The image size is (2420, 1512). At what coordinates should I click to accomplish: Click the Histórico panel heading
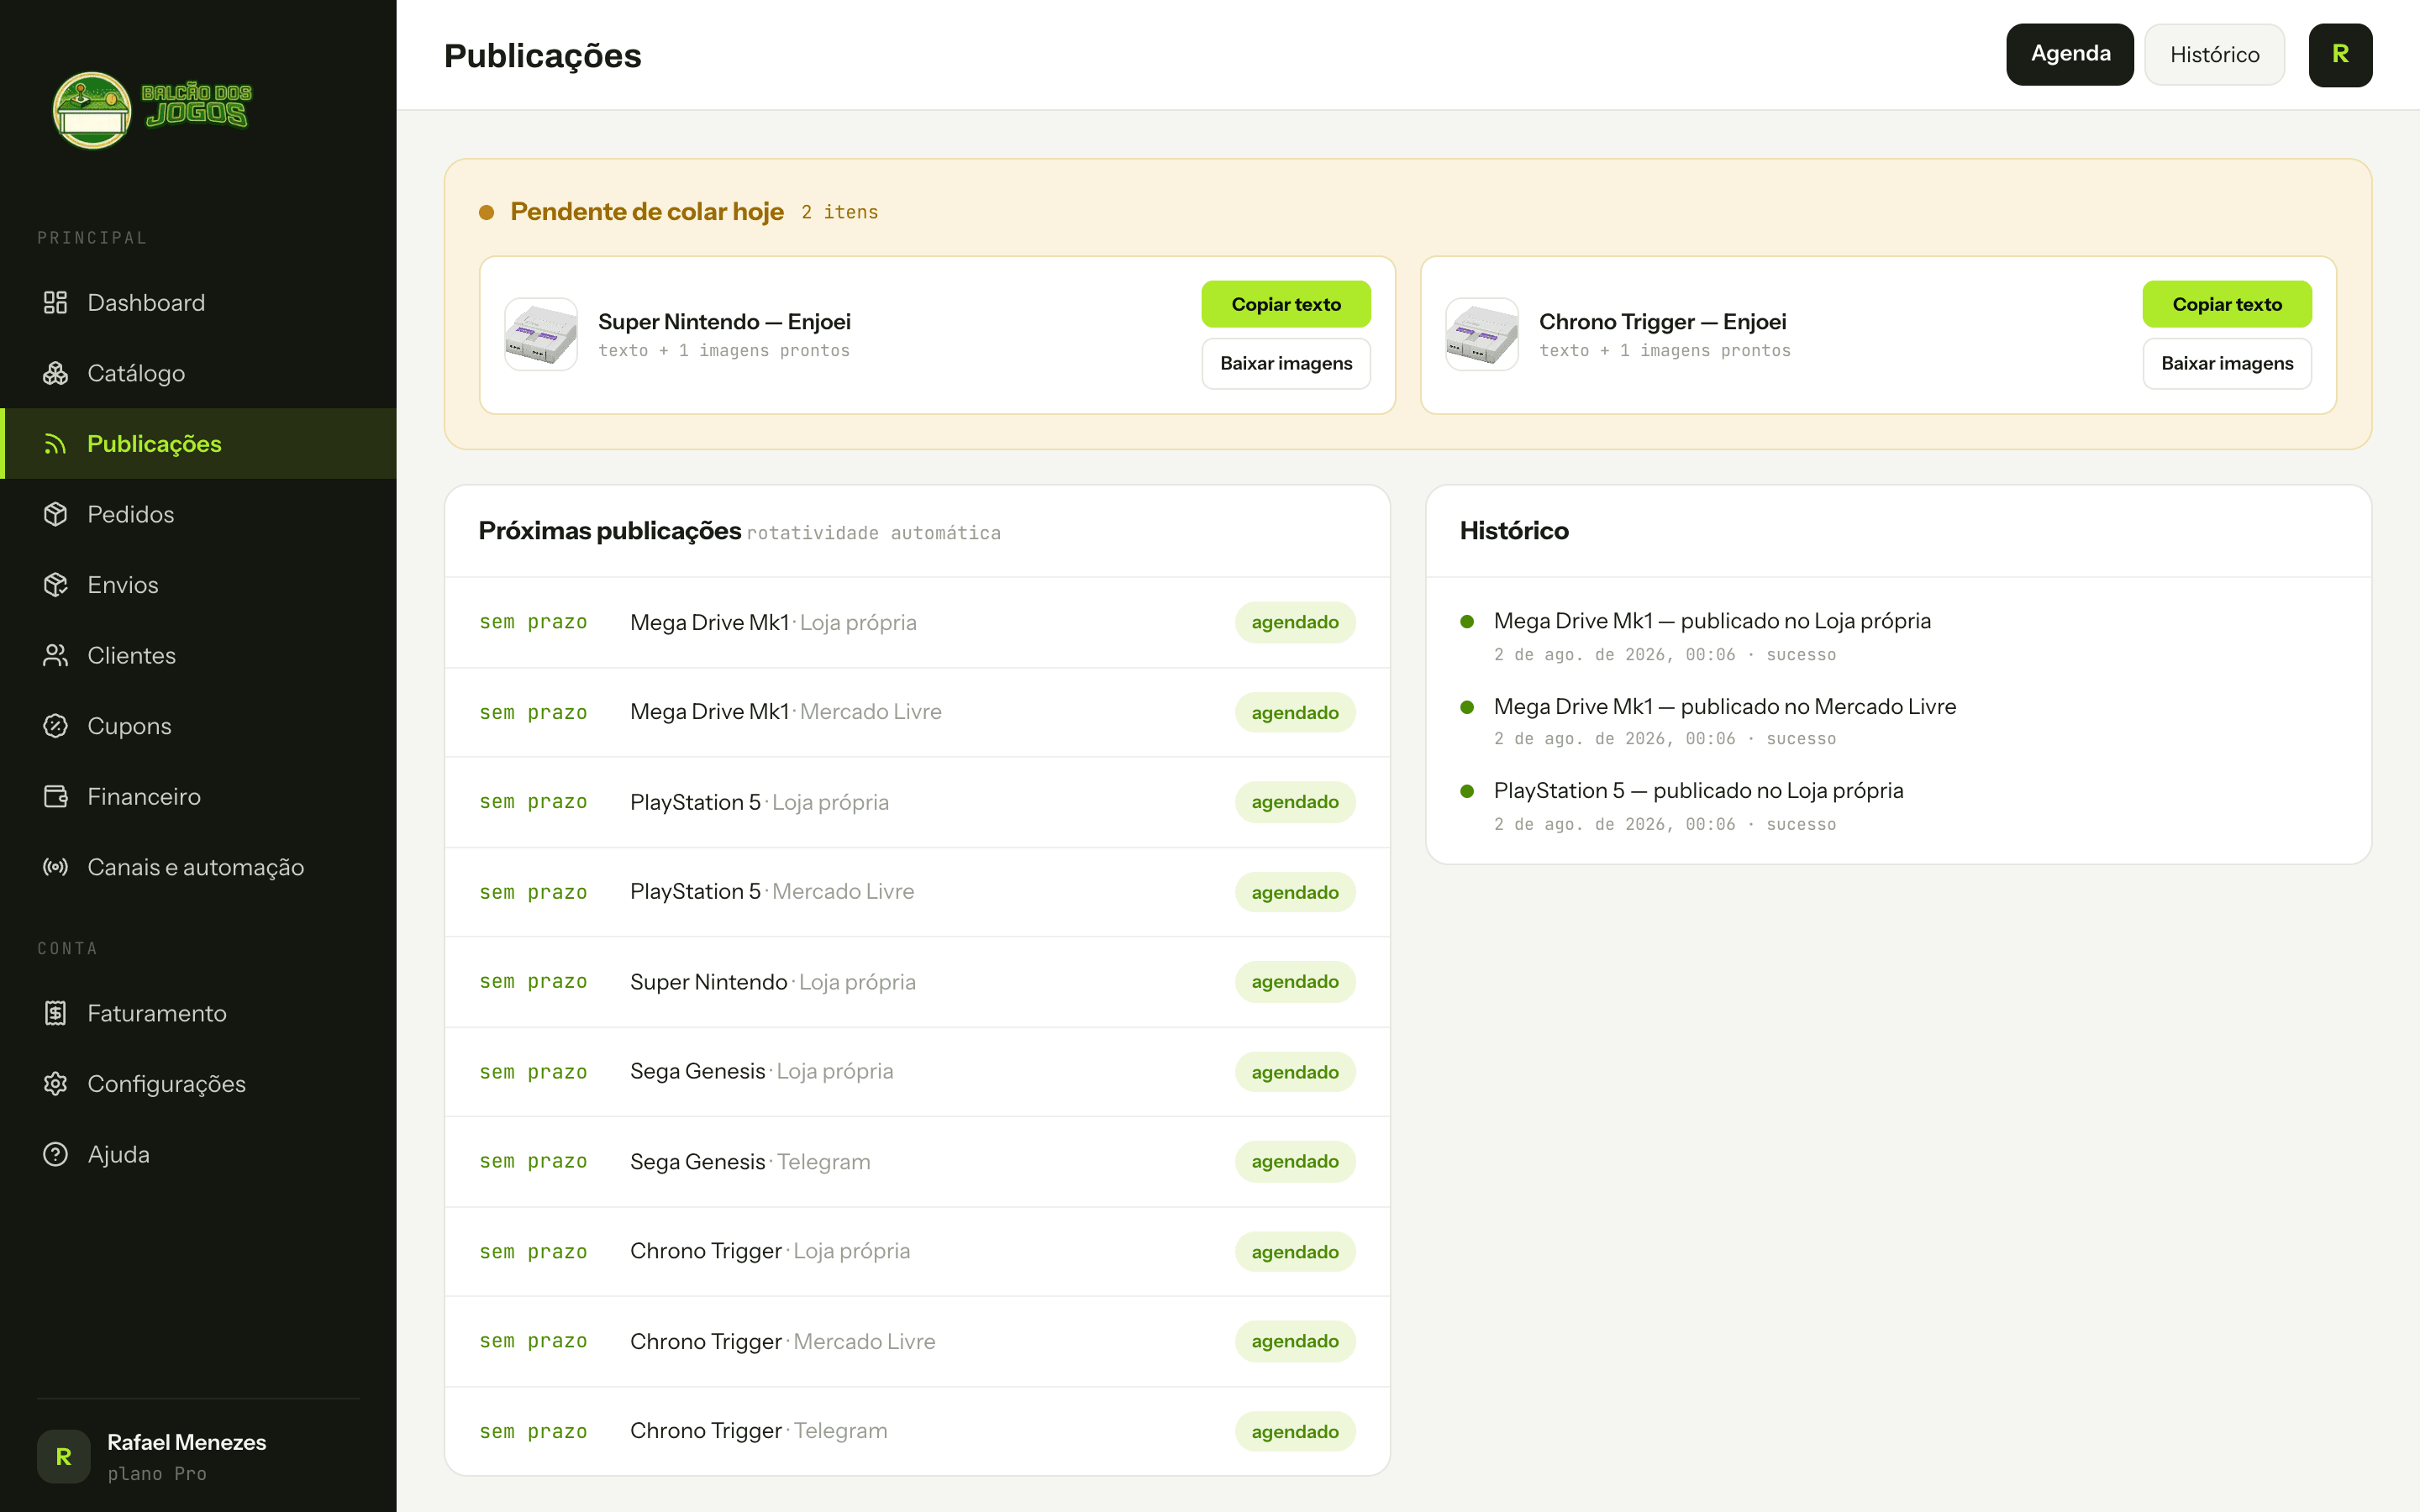pos(1514,531)
